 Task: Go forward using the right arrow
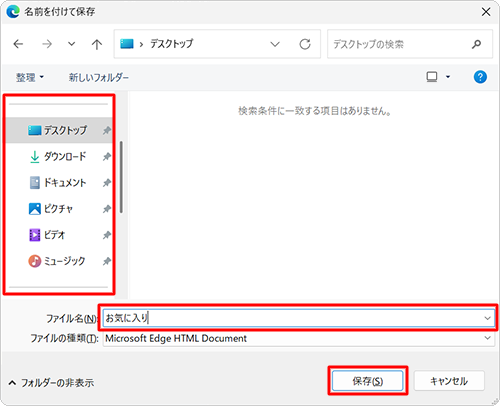(47, 44)
